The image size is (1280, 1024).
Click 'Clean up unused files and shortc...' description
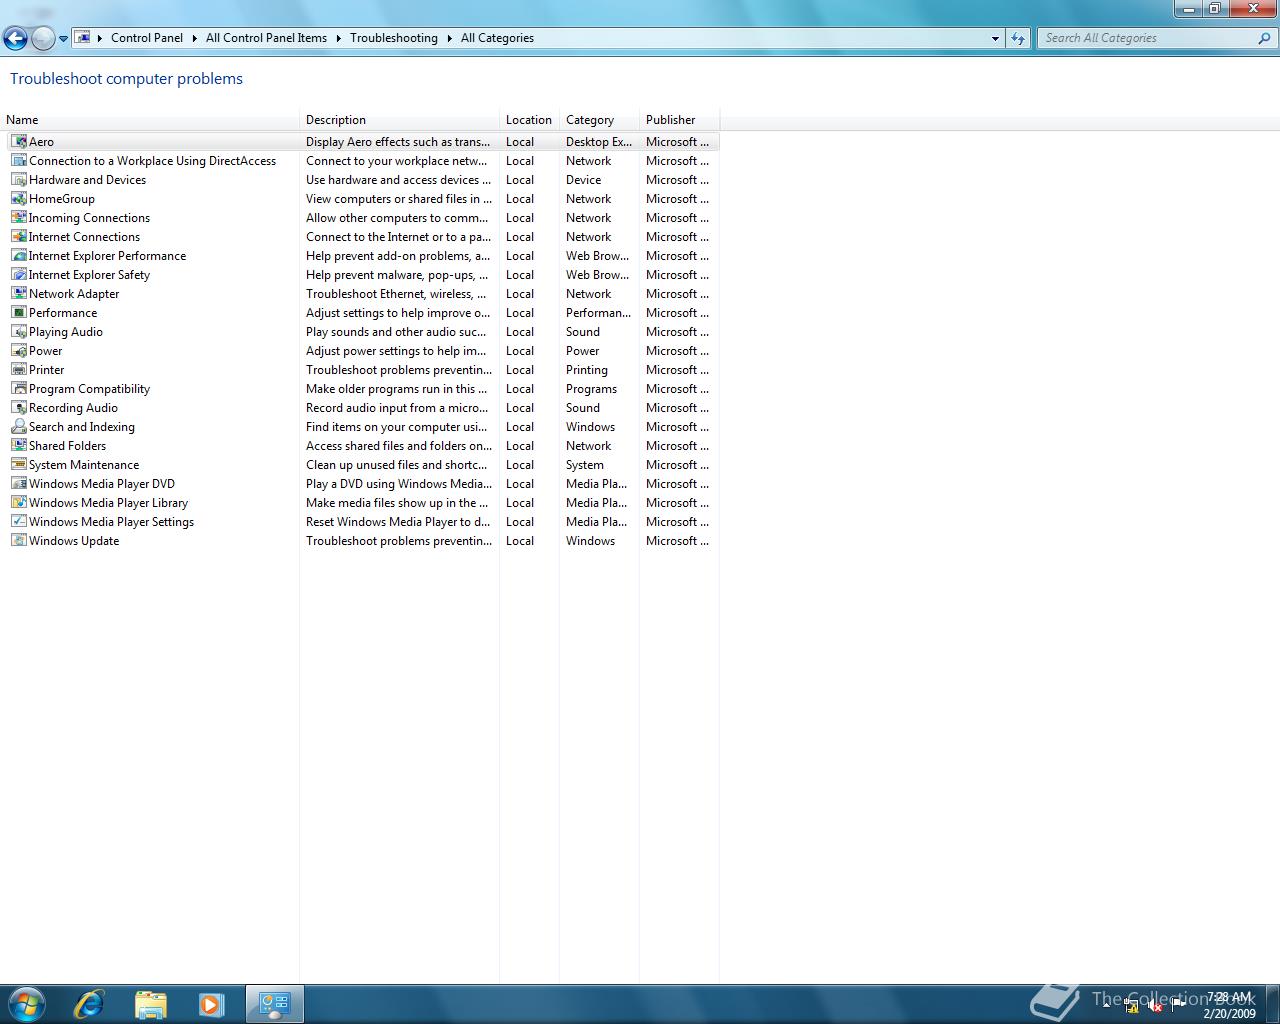click(x=397, y=465)
